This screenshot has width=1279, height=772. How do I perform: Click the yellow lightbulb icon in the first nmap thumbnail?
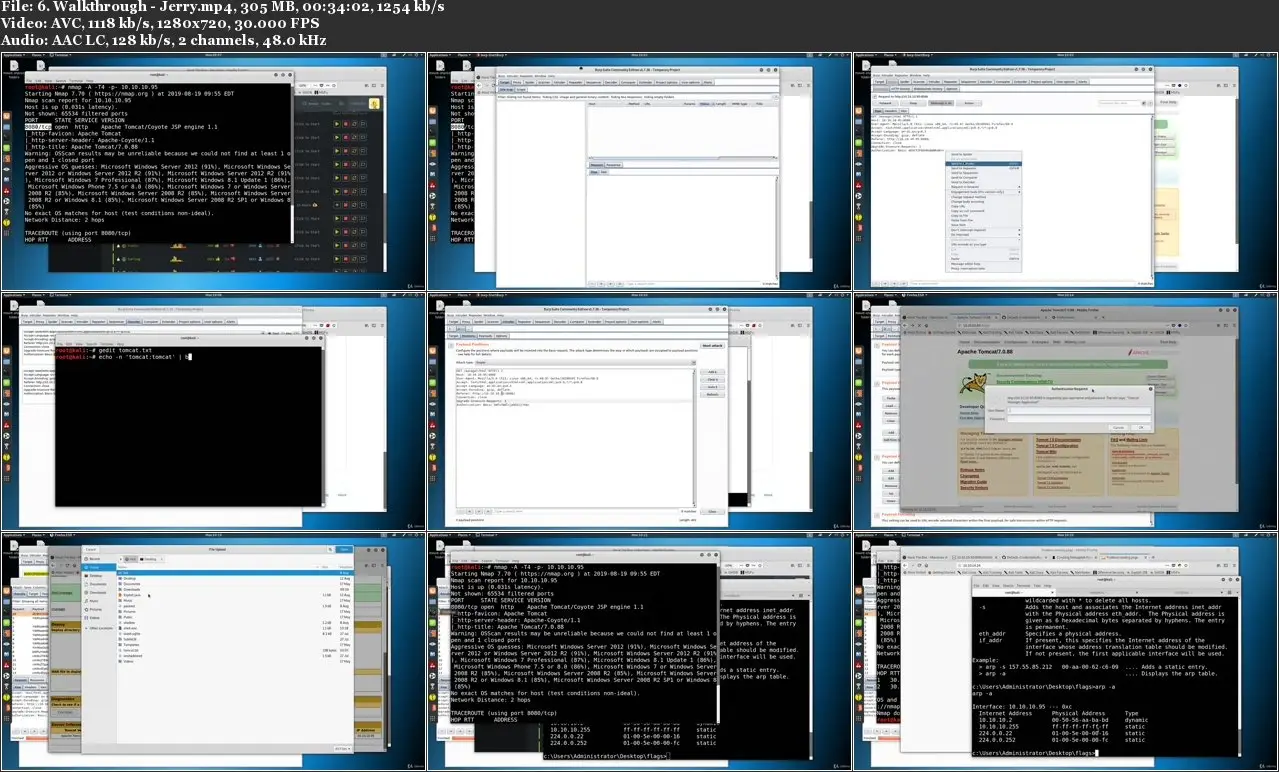[373, 102]
